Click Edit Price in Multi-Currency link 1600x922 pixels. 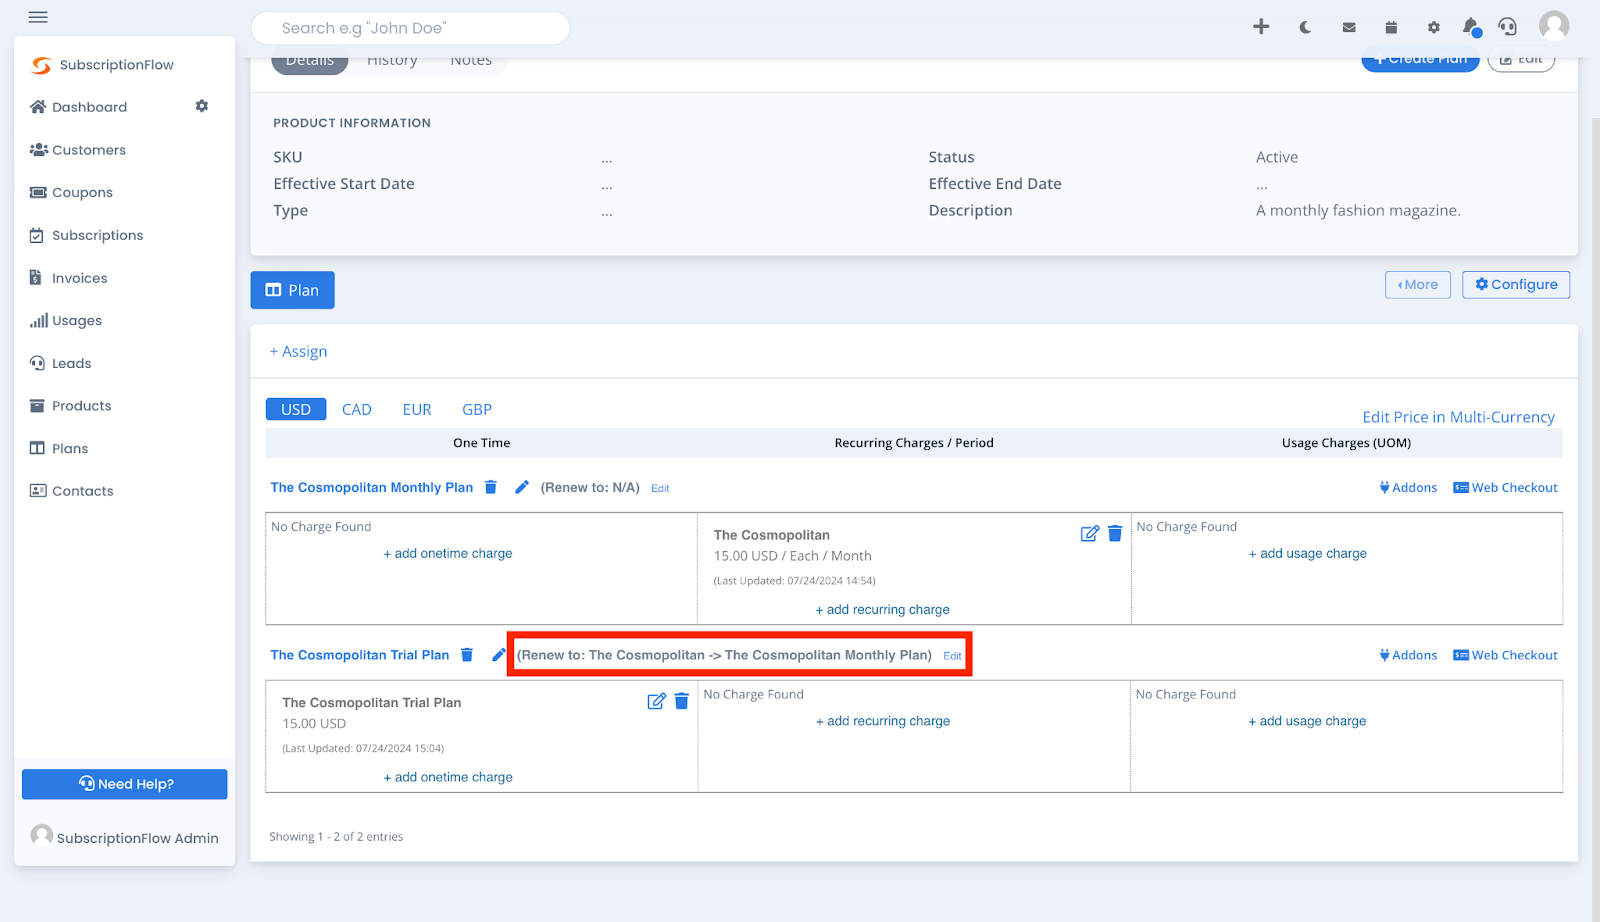(1459, 417)
